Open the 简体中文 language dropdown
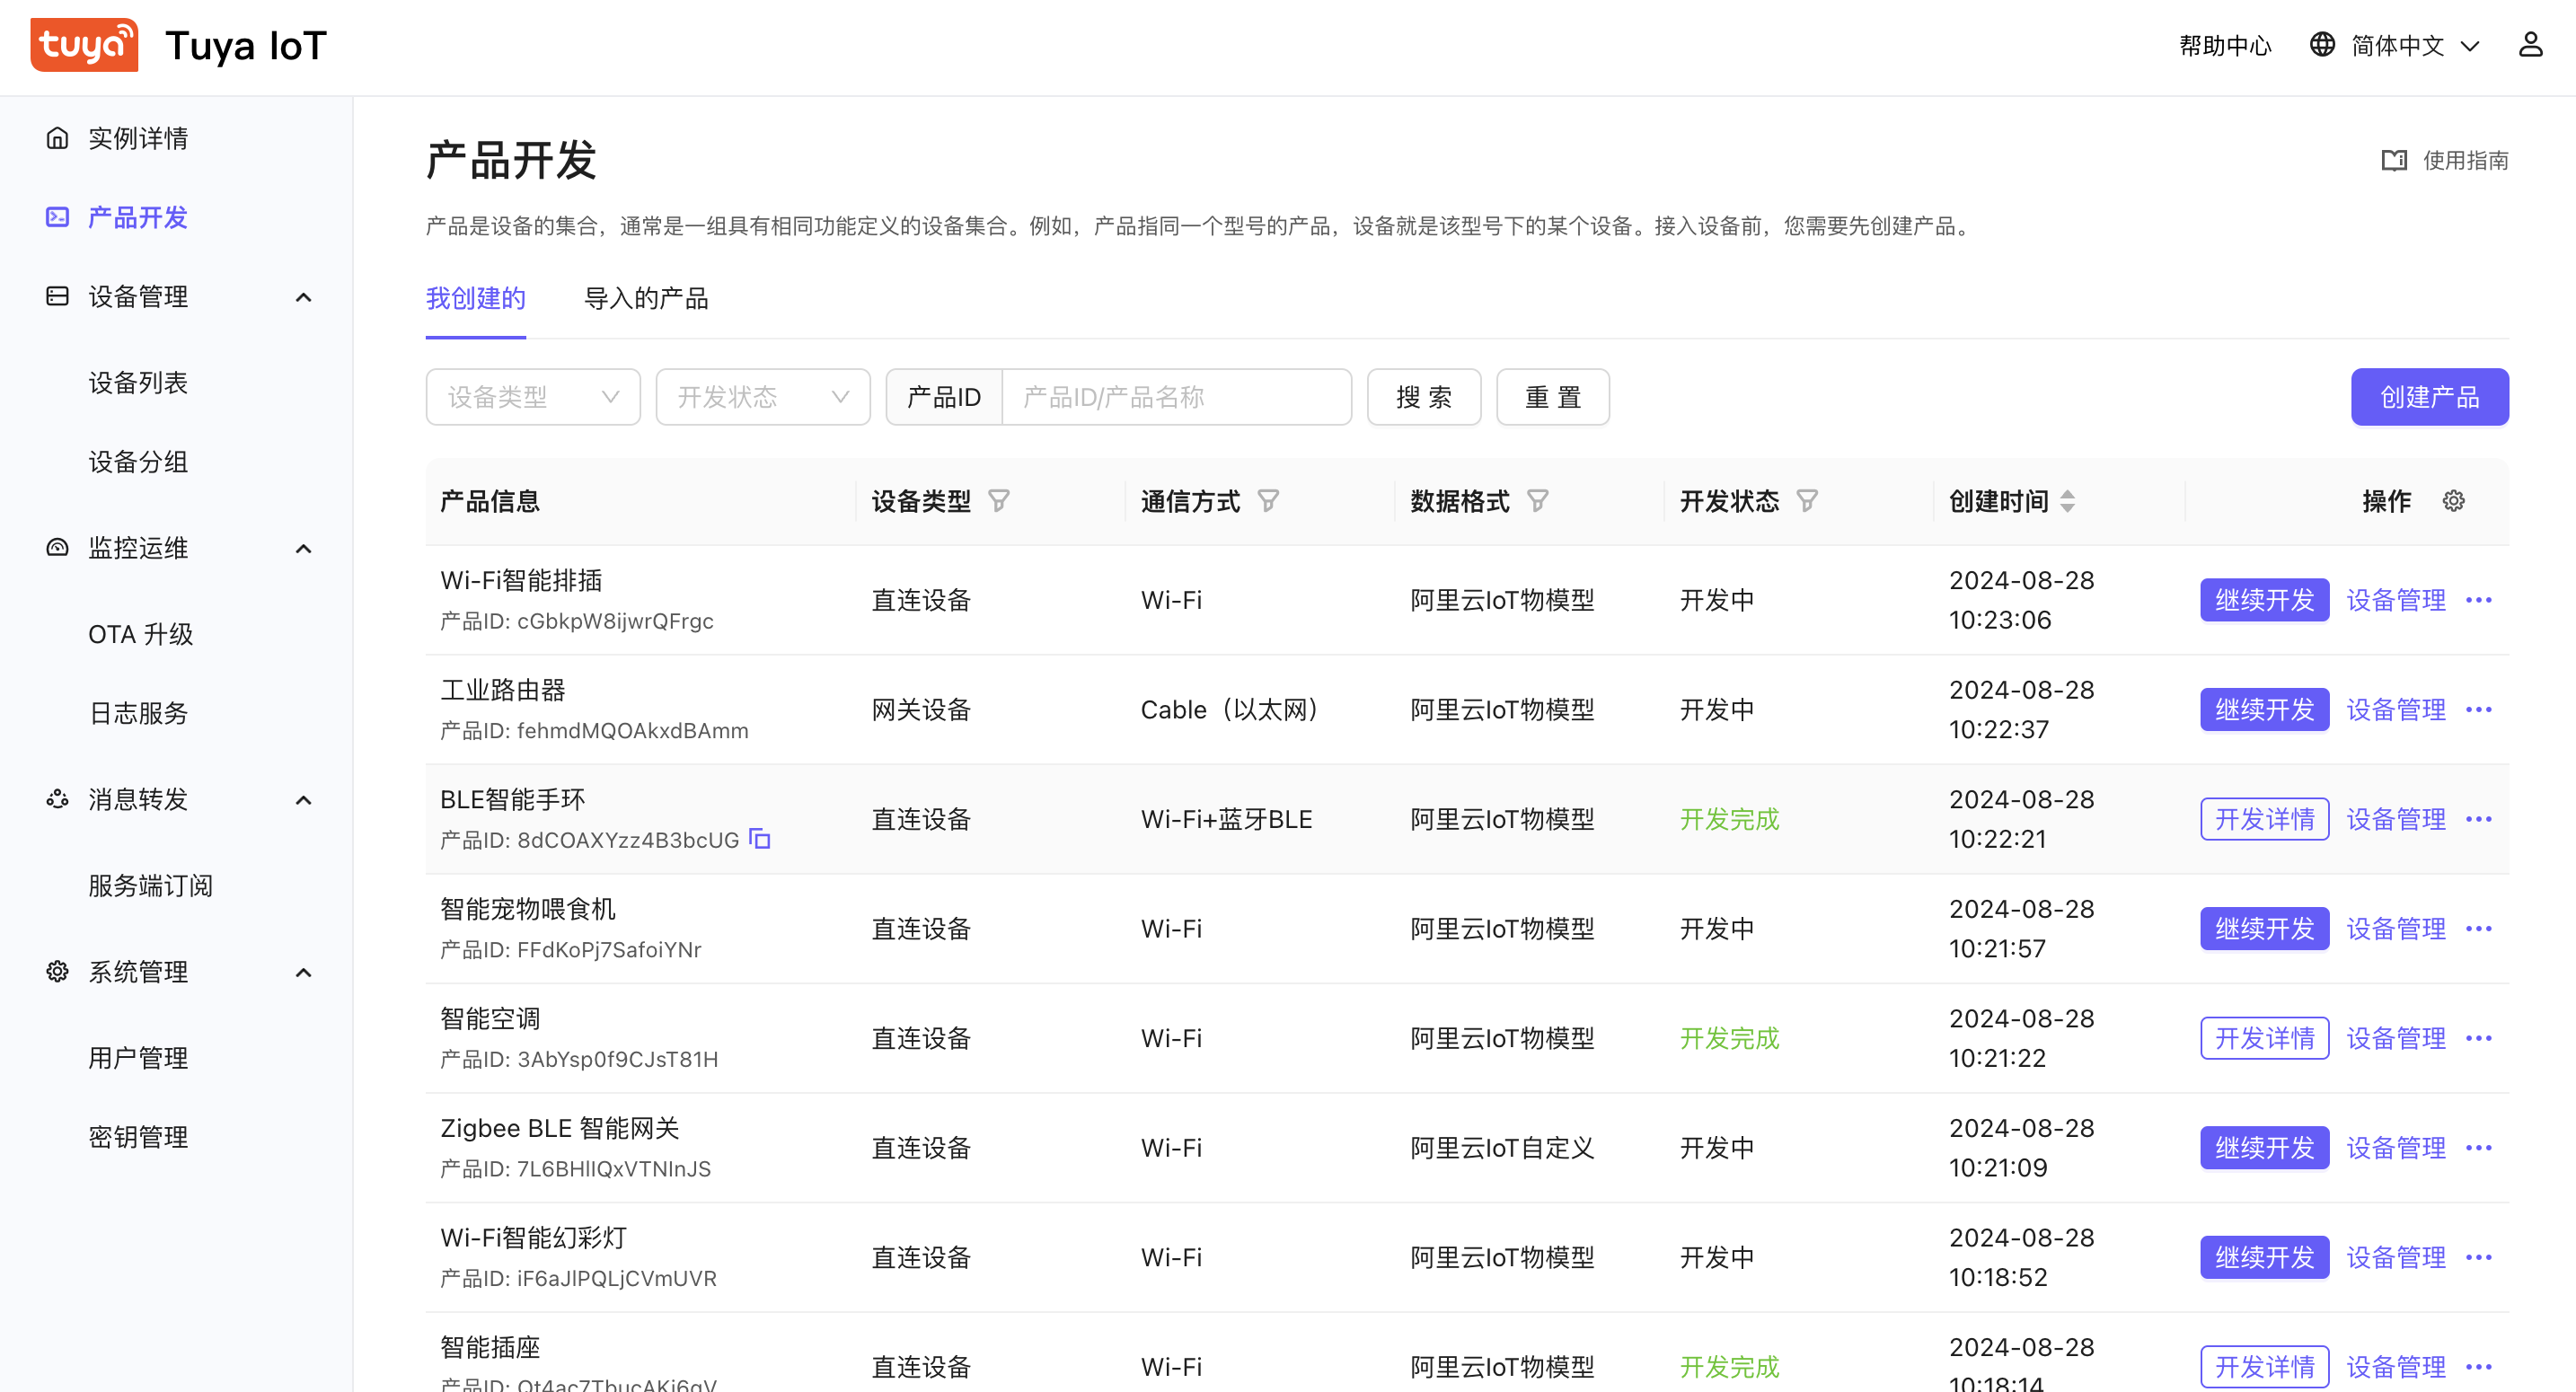This screenshot has width=2576, height=1392. pos(2414,45)
